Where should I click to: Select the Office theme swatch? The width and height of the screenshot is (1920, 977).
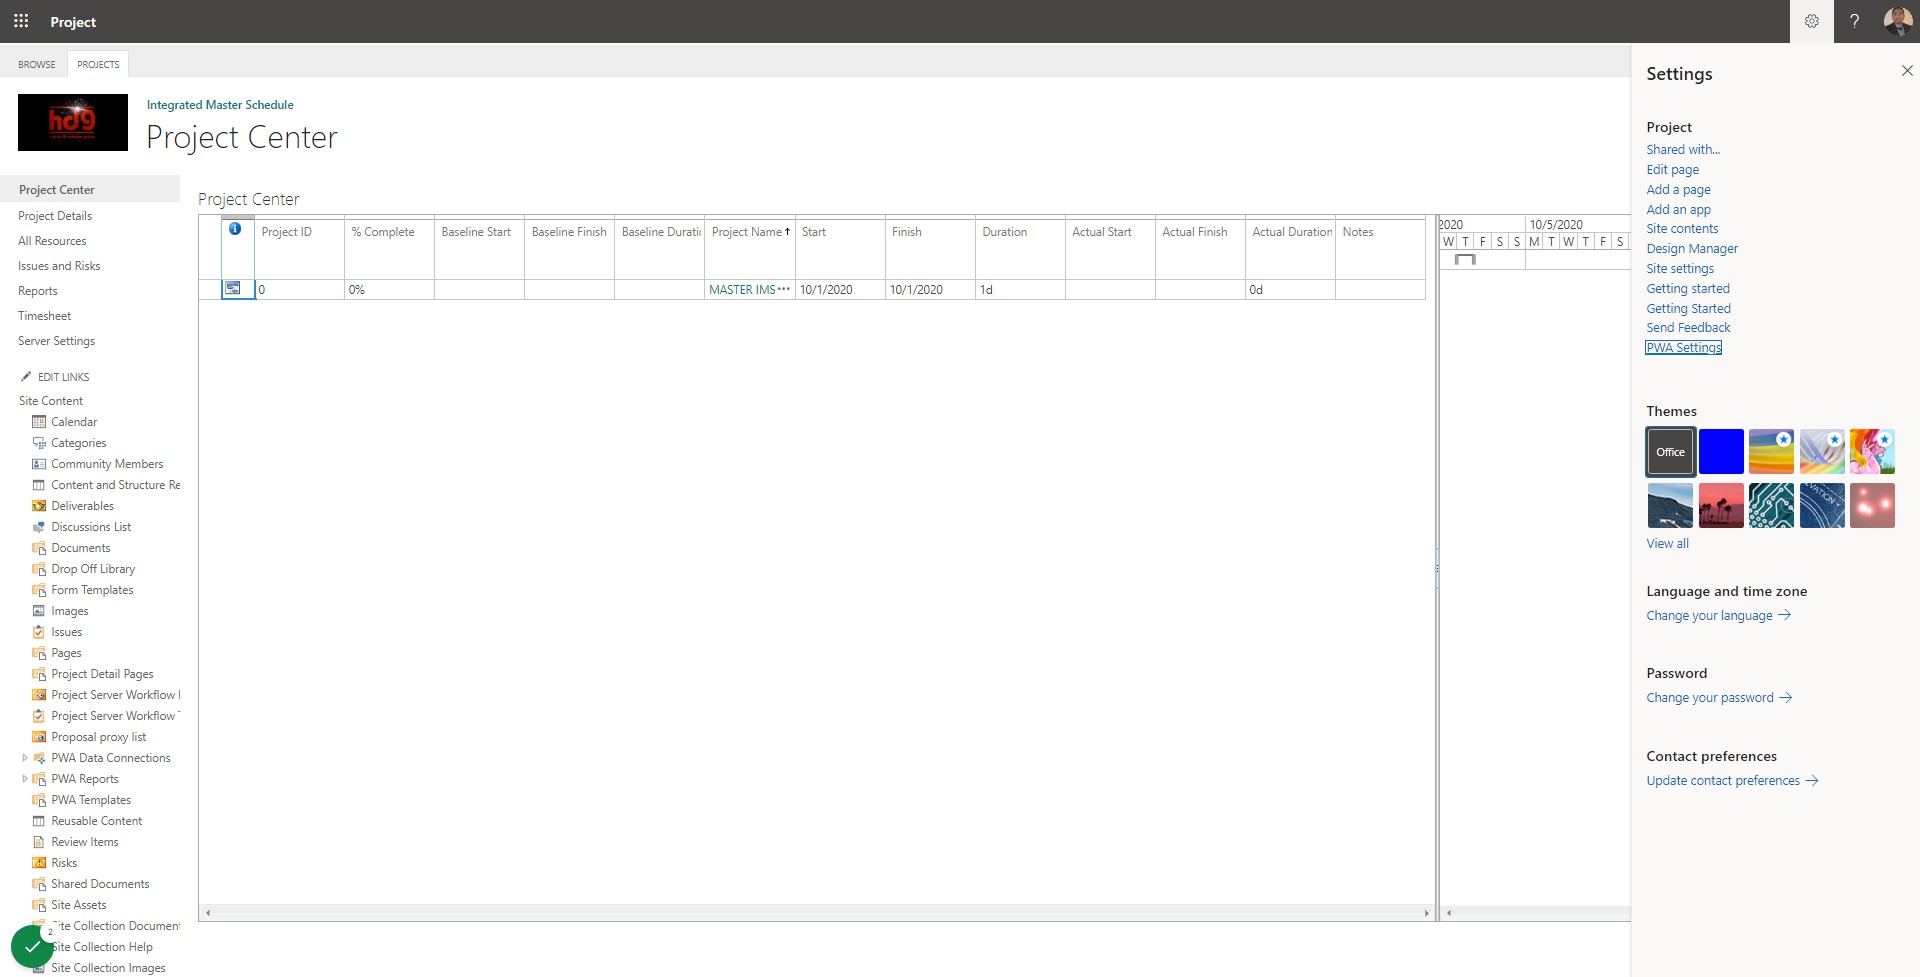pyautogui.click(x=1670, y=452)
